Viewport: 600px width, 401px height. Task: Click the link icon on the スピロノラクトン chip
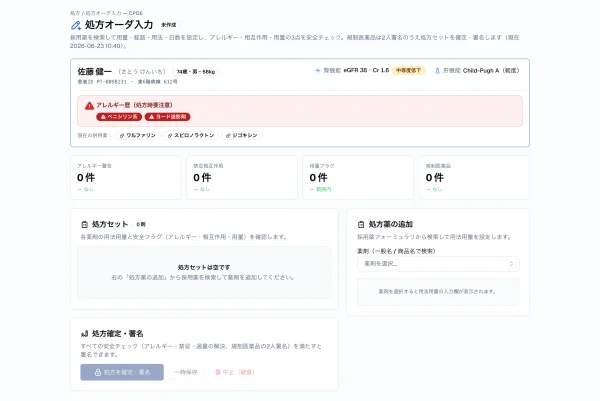click(170, 135)
